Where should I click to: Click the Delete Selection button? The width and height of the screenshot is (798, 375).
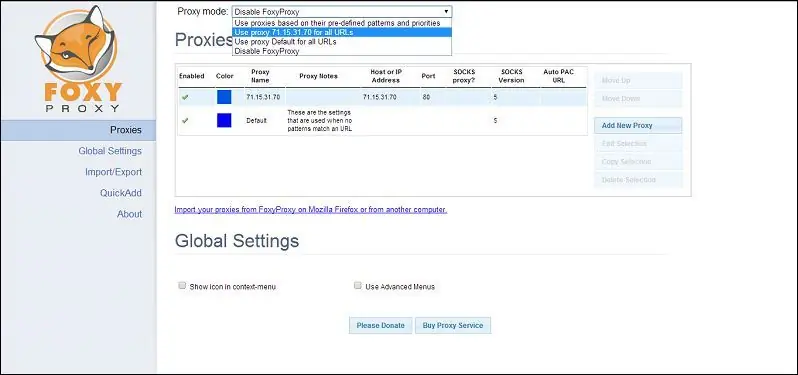(x=638, y=180)
